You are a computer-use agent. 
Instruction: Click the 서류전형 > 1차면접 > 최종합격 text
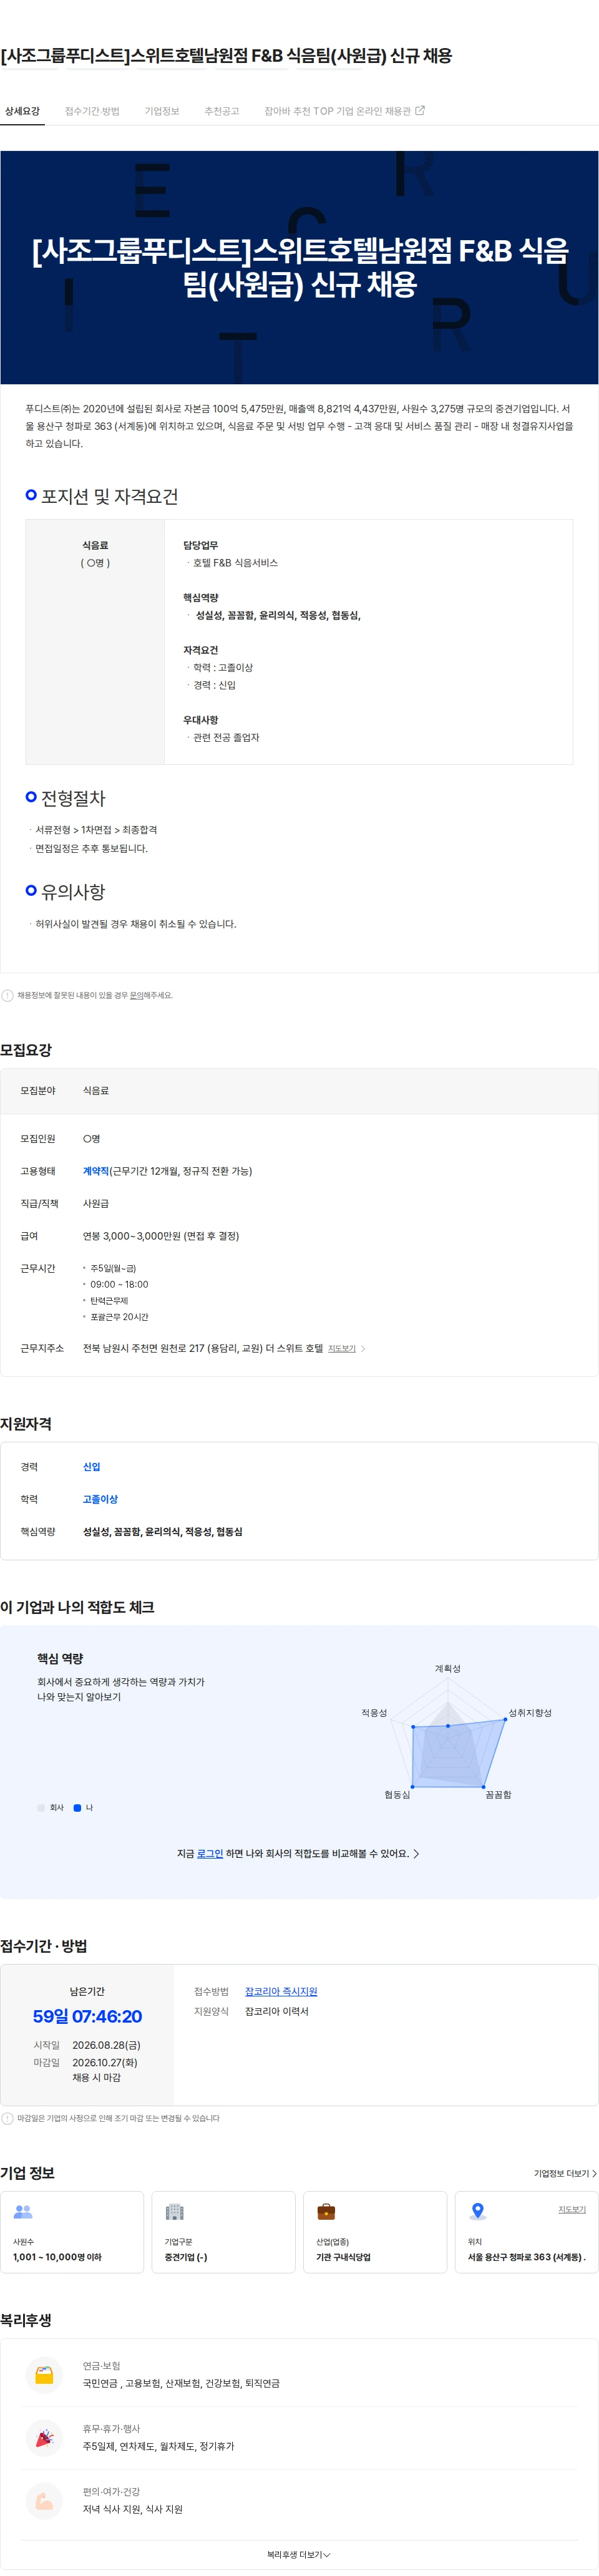coord(96,829)
